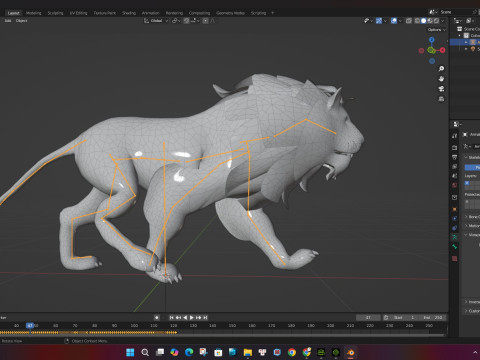The image size is (480, 360).
Task: Open the Tool properties tab
Action: coord(455,136)
